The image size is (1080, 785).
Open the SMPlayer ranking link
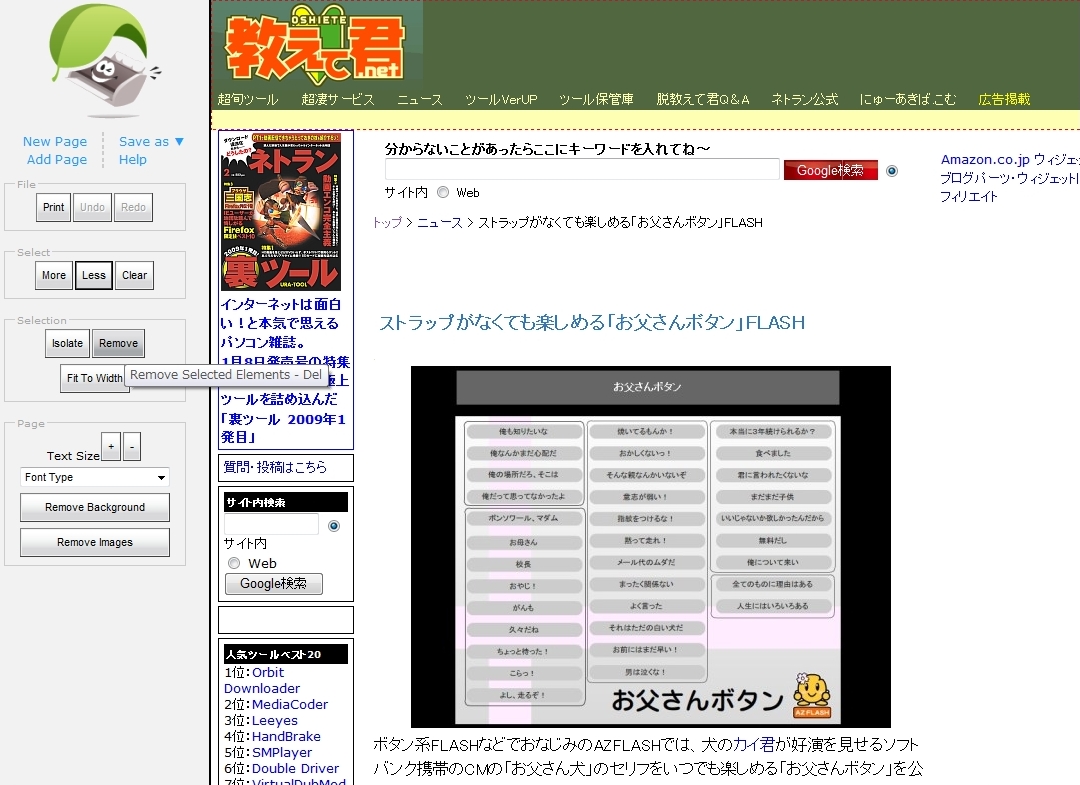tap(282, 752)
